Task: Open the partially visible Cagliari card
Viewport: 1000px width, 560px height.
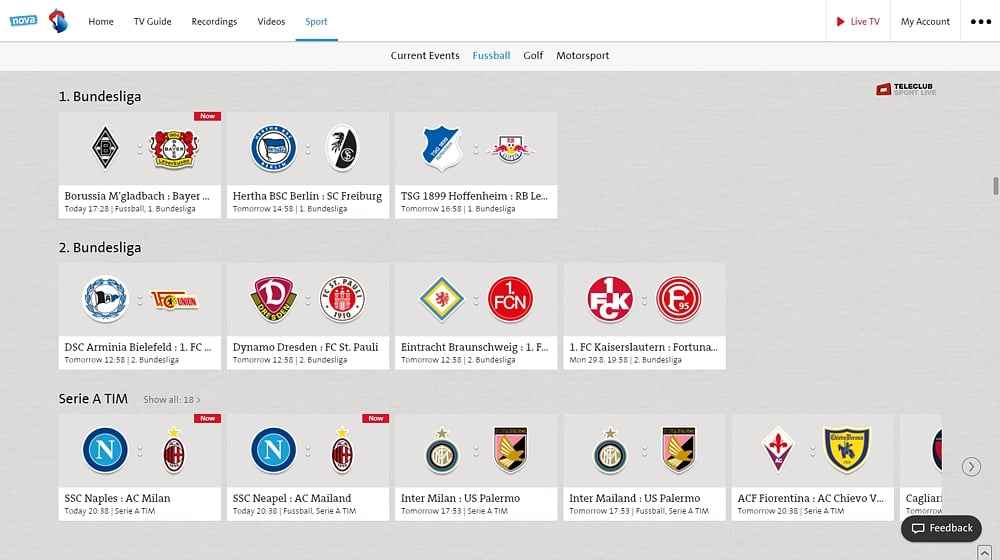Action: (x=920, y=468)
